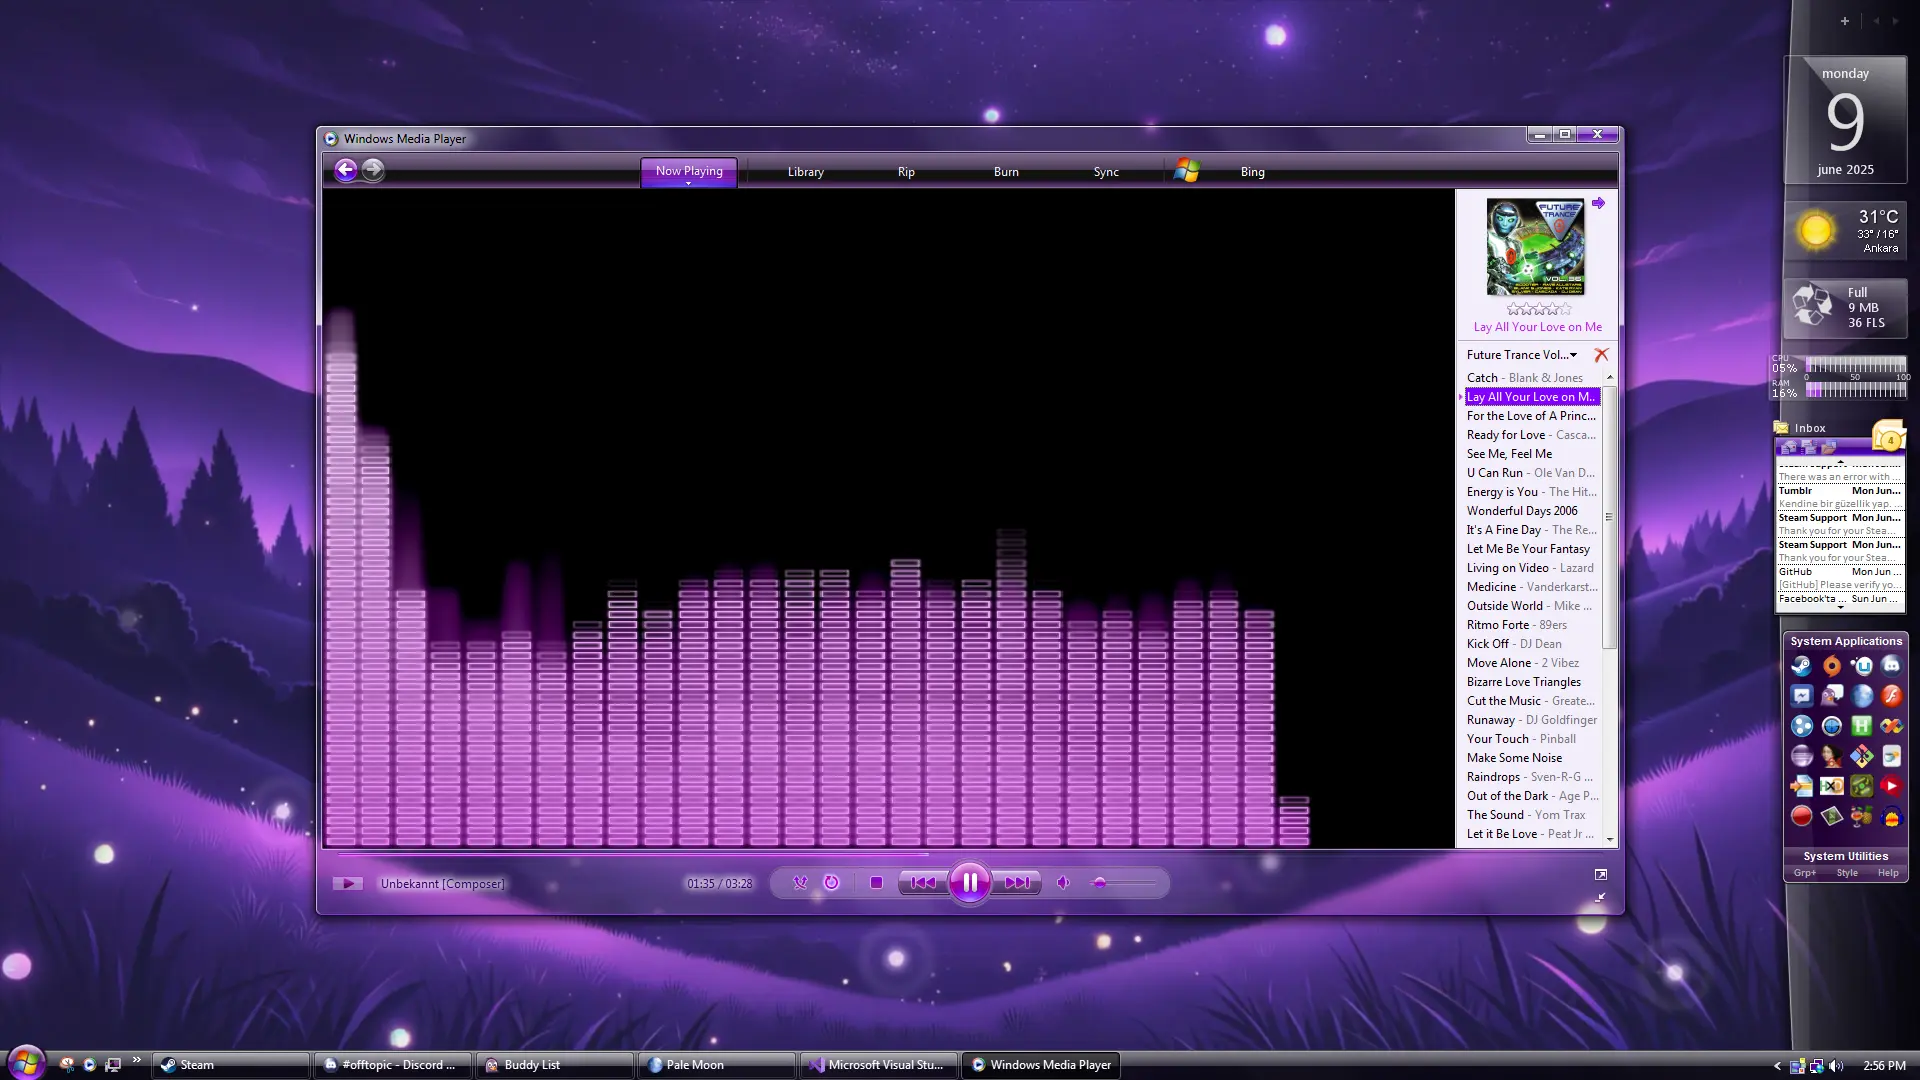Screen dimensions: 1920x1080
Task: Click the recycle bin gadget
Action: (1845, 307)
